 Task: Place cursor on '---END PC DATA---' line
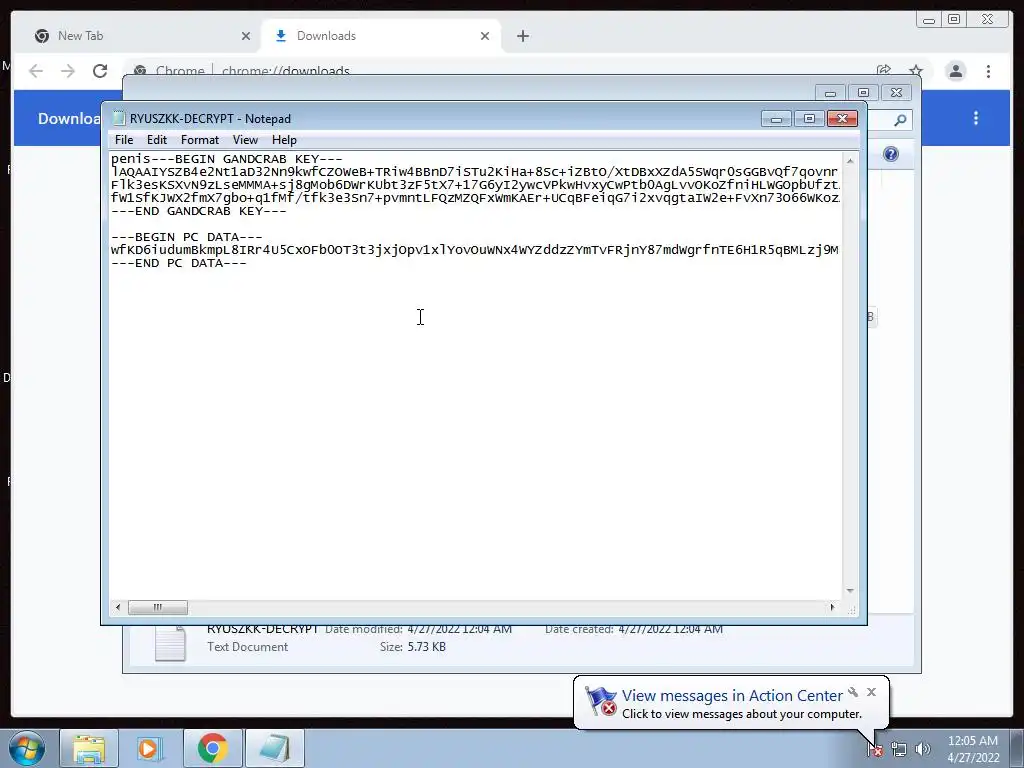(x=179, y=263)
